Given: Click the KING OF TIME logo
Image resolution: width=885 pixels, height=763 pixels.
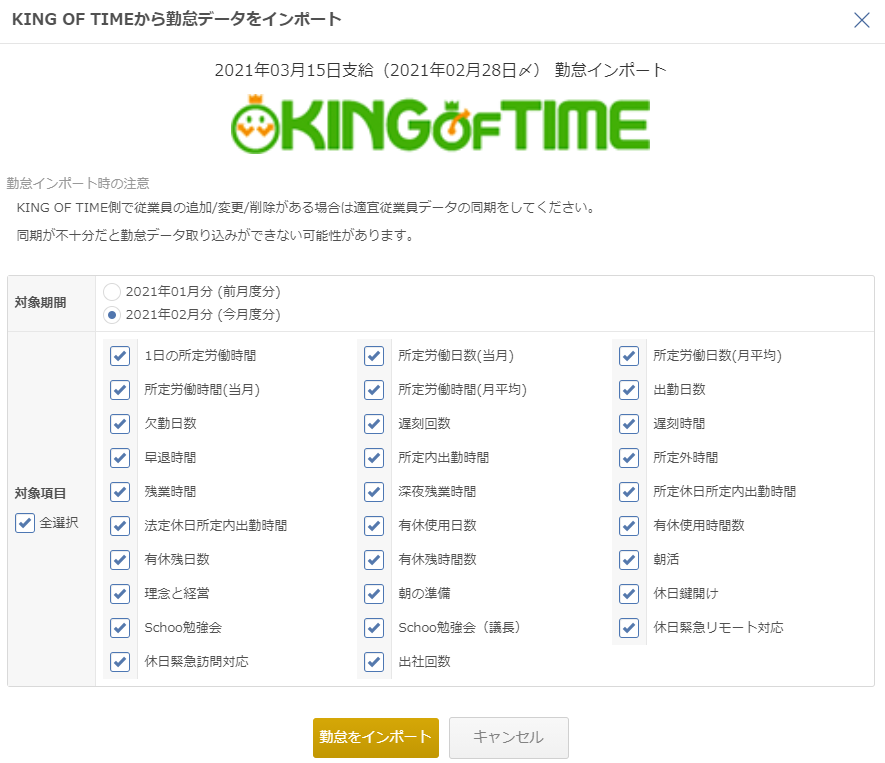Looking at the screenshot, I should pos(441,124).
